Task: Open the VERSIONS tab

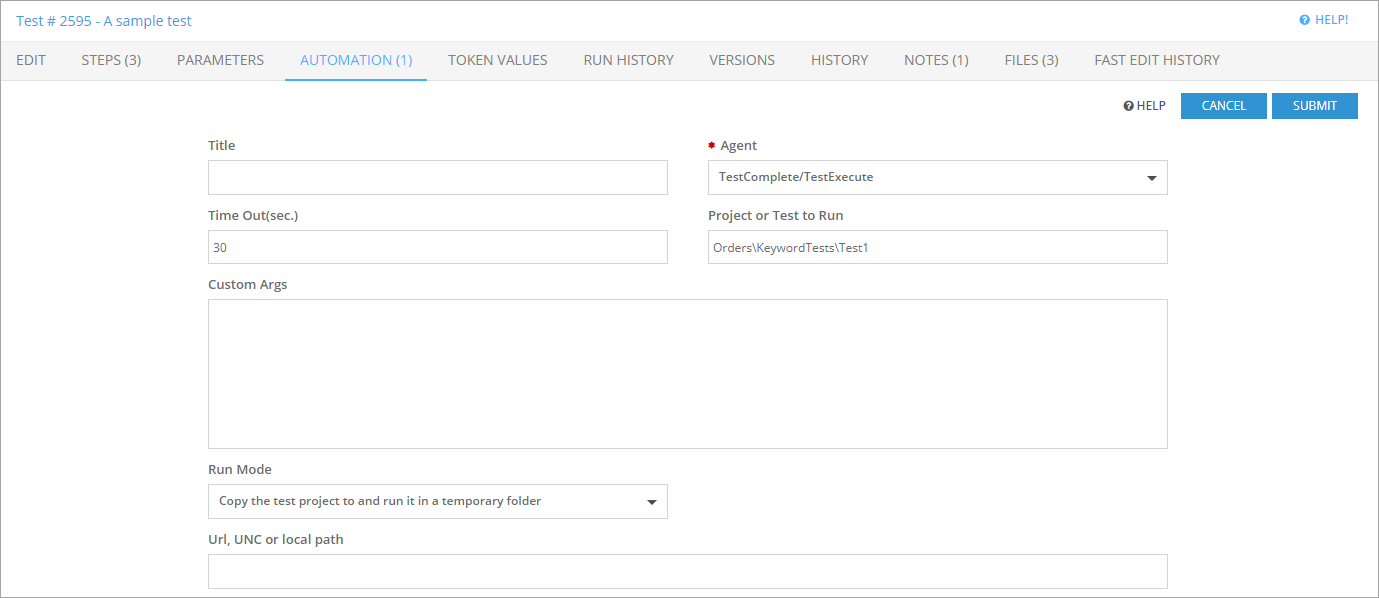Action: [x=742, y=60]
